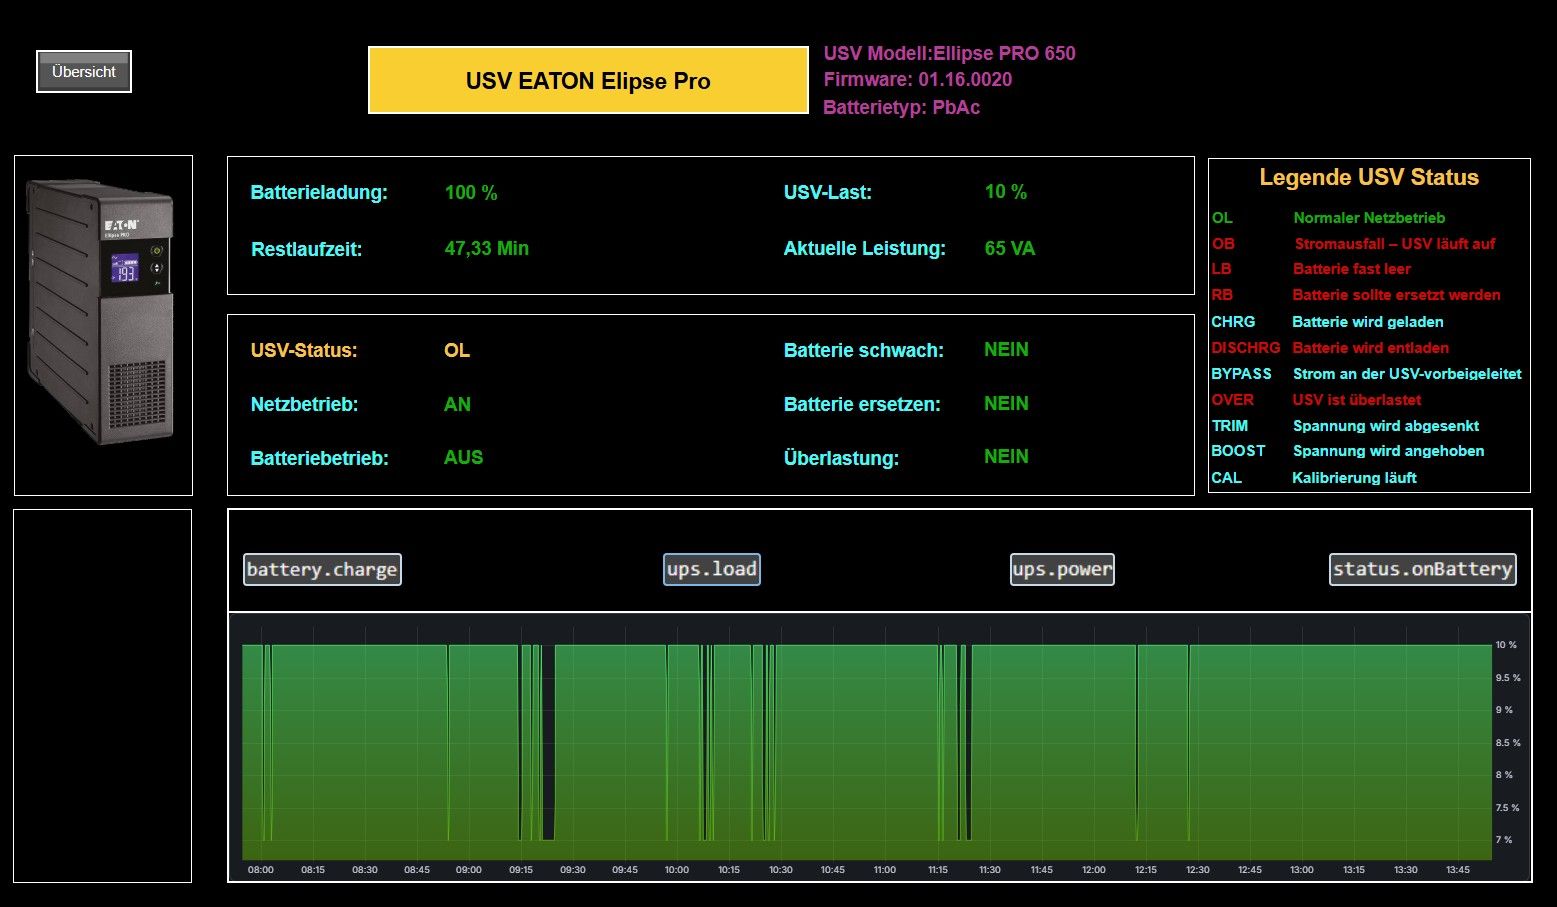Viewport: 1557px width, 907px height.
Task: Click the "Normaler Netzbetrieb" legend entry
Action: 1369,218
